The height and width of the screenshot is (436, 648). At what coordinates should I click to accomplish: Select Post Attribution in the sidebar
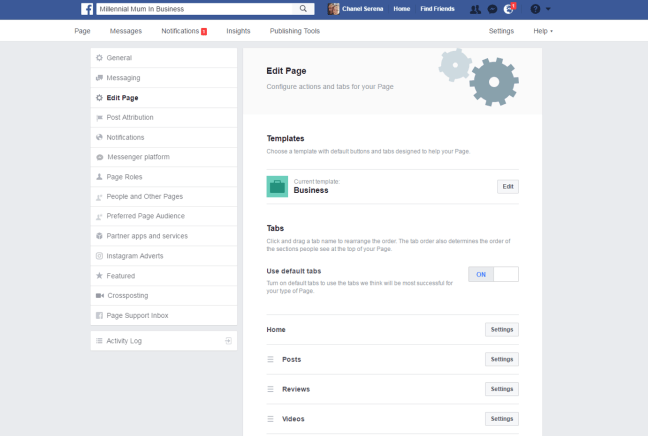pos(164,118)
